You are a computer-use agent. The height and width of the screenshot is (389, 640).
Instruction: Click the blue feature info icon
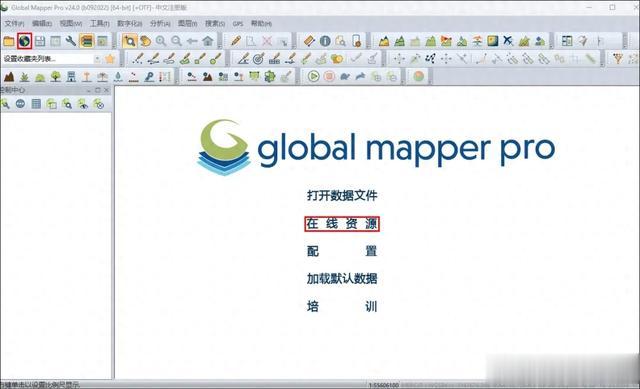pos(325,41)
